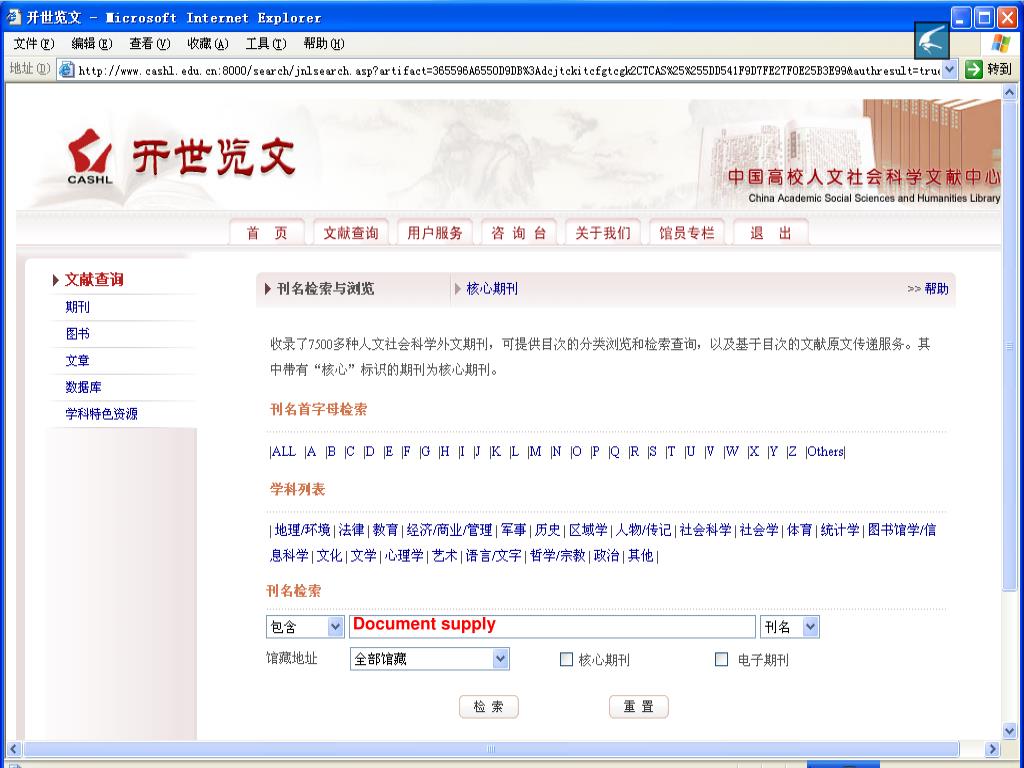Screen dimensions: 1024x768
Task: Click the URL address bar field
Action: (x=508, y=70)
